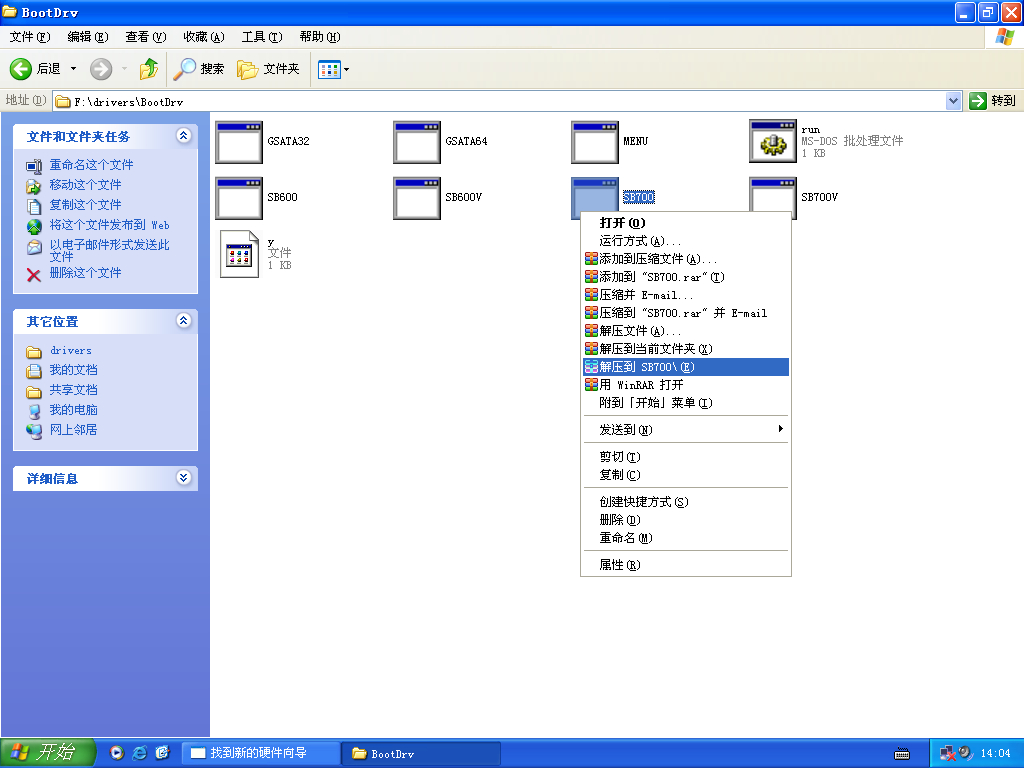Viewport: 1024px width, 768px height.
Task: Click Internet Explorer quick launch icon
Action: coord(140,753)
